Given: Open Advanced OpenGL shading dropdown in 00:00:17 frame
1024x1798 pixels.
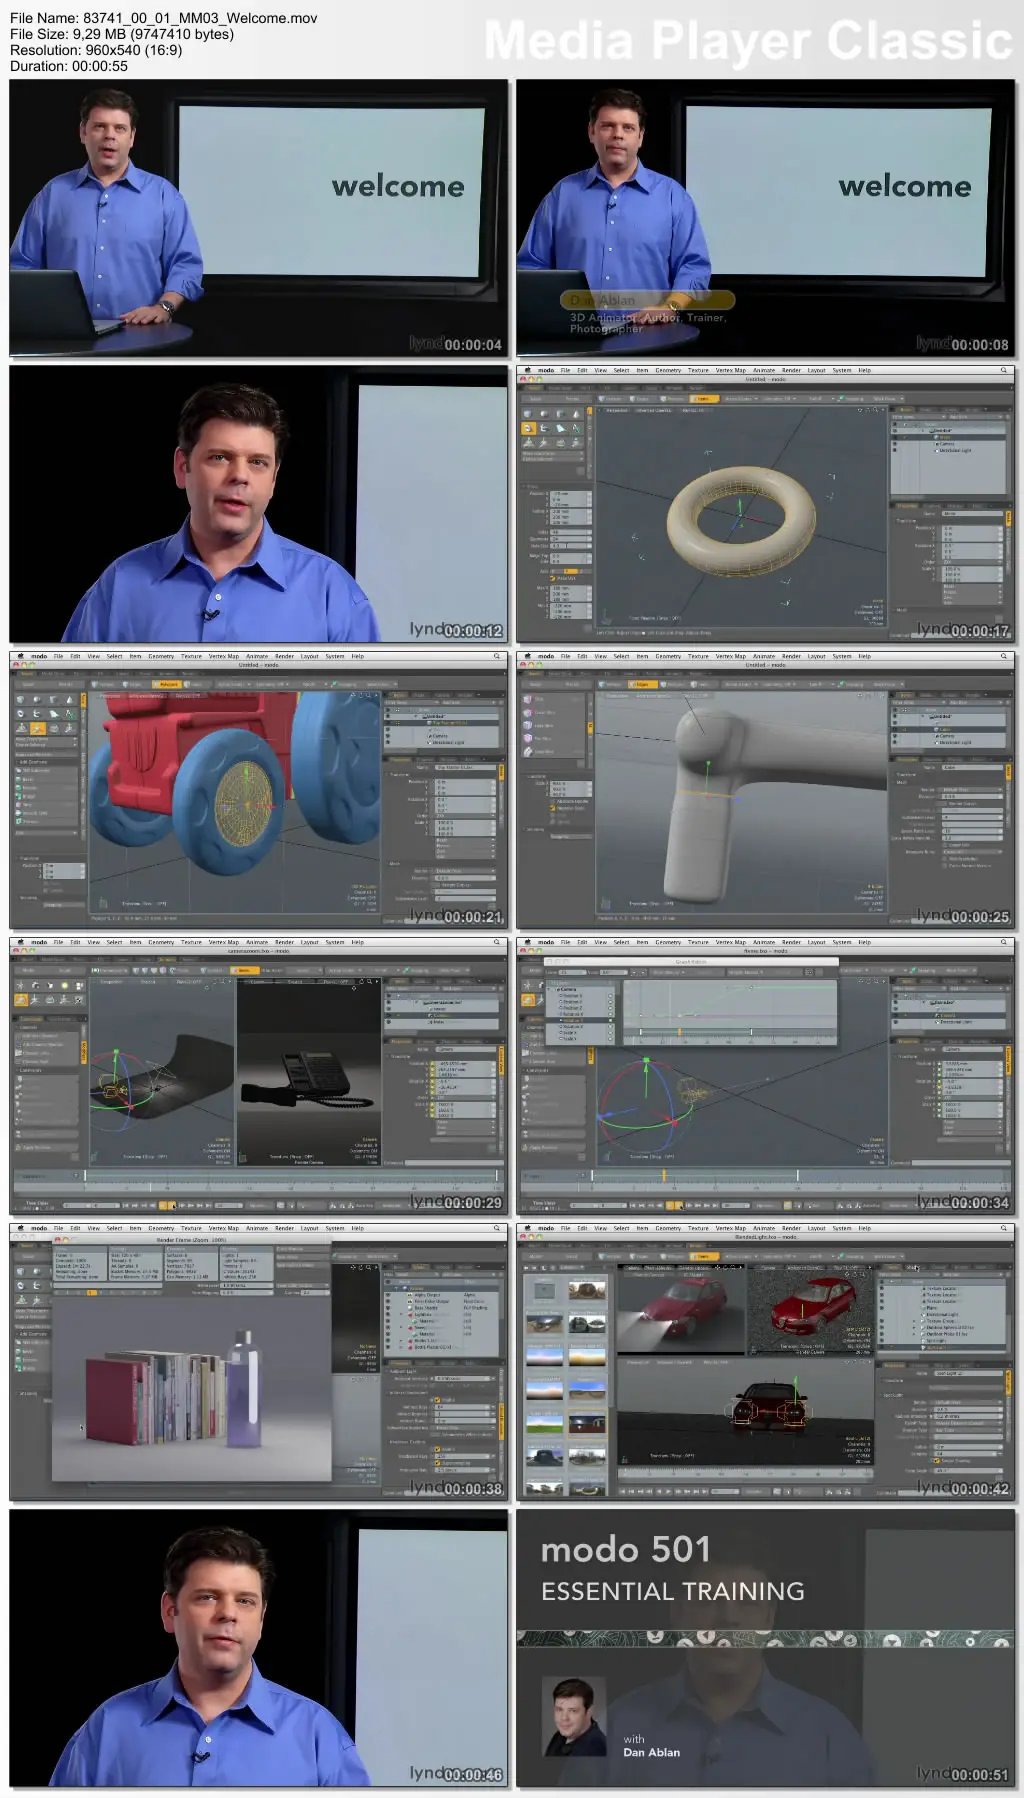Looking at the screenshot, I should coord(653,410).
